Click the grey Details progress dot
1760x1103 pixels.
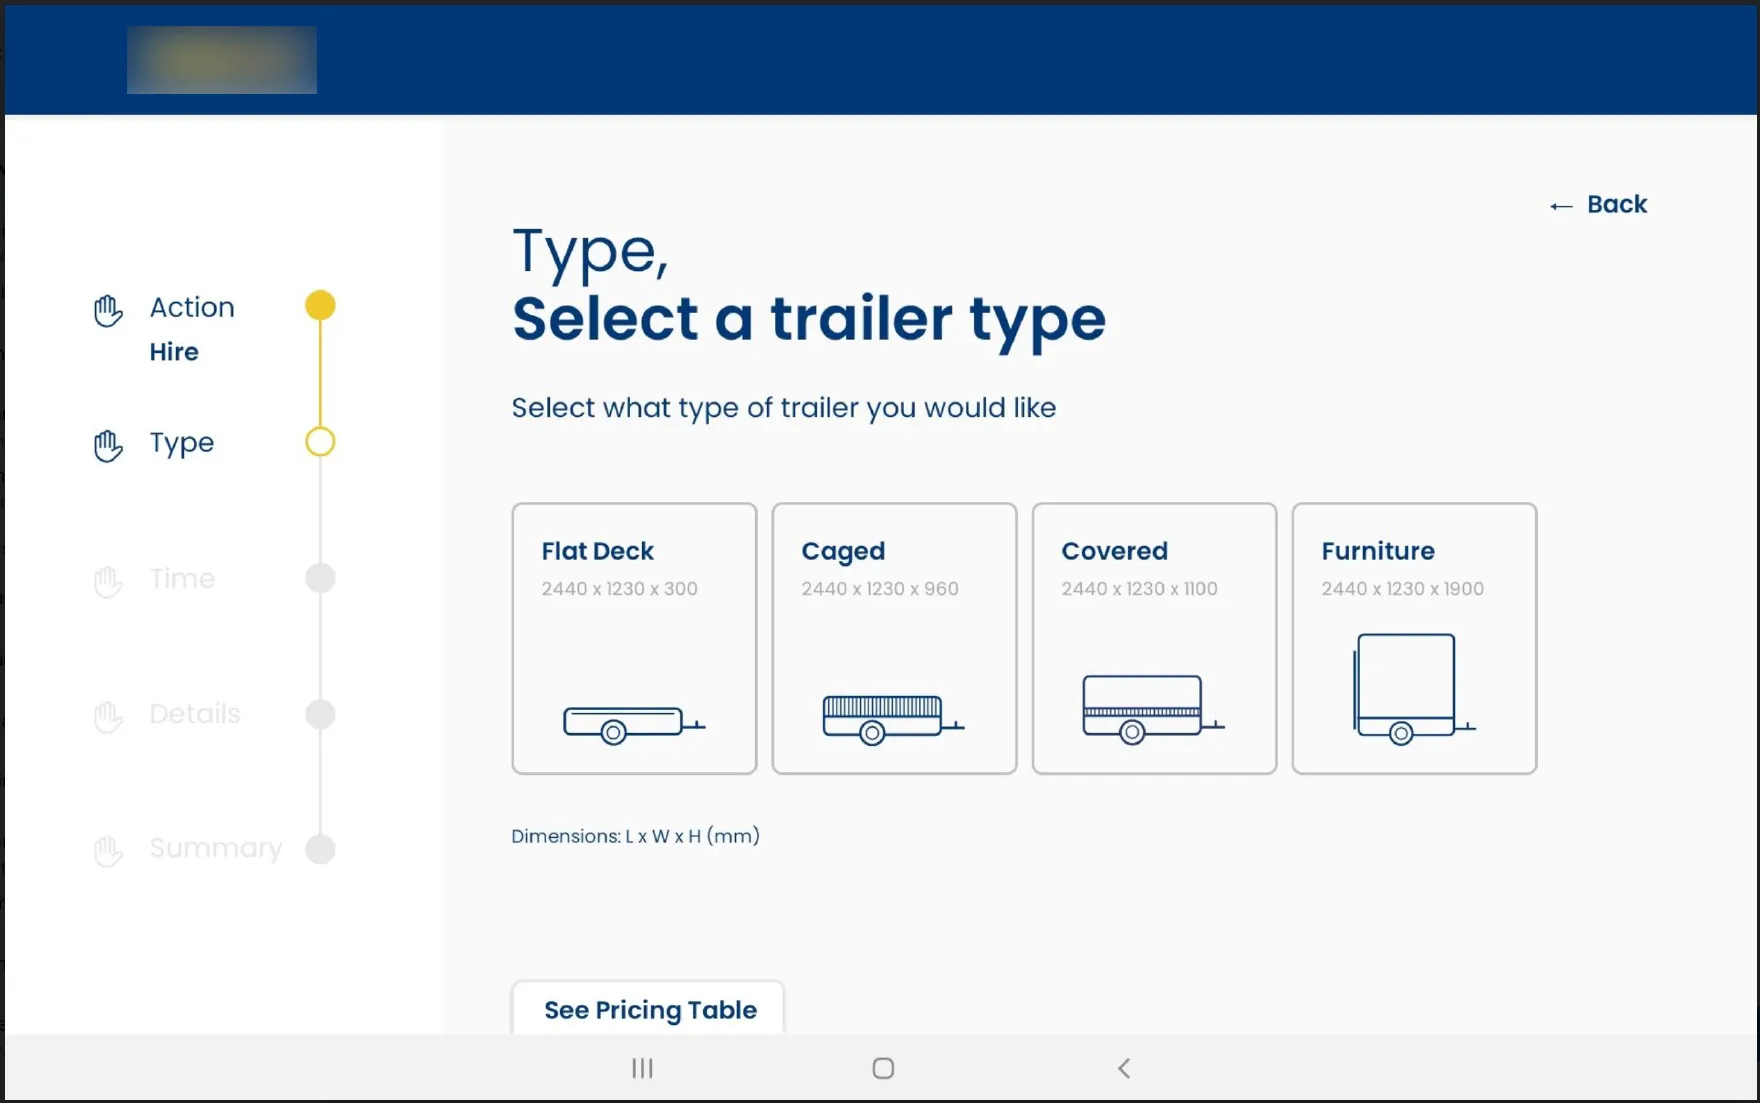tap(320, 714)
